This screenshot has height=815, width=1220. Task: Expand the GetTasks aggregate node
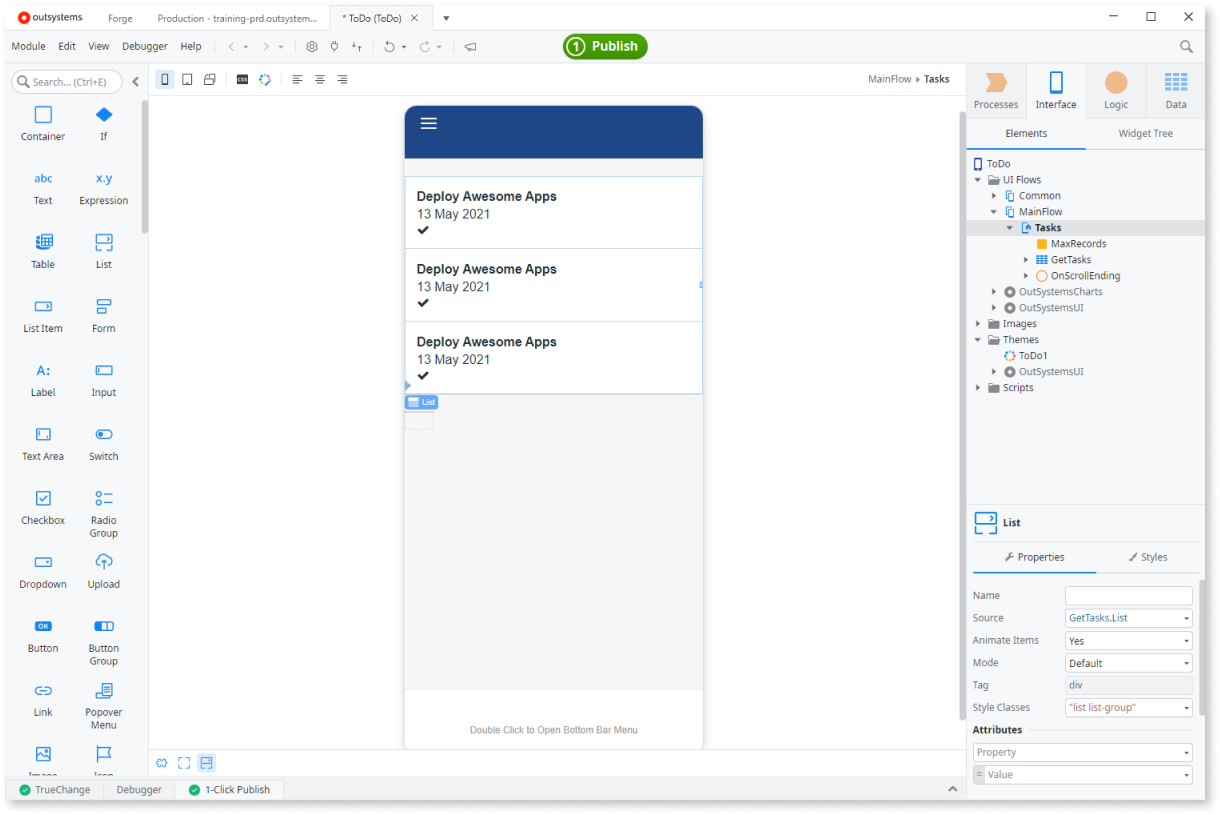click(x=1025, y=259)
